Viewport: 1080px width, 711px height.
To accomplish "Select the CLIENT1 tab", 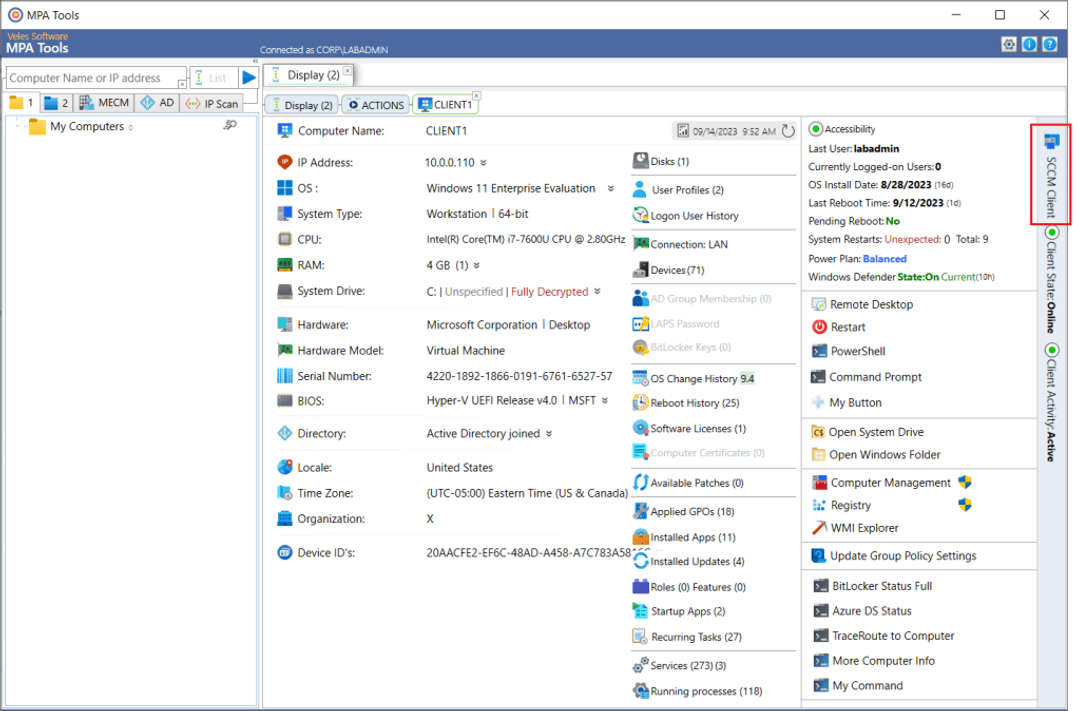I will coord(446,105).
